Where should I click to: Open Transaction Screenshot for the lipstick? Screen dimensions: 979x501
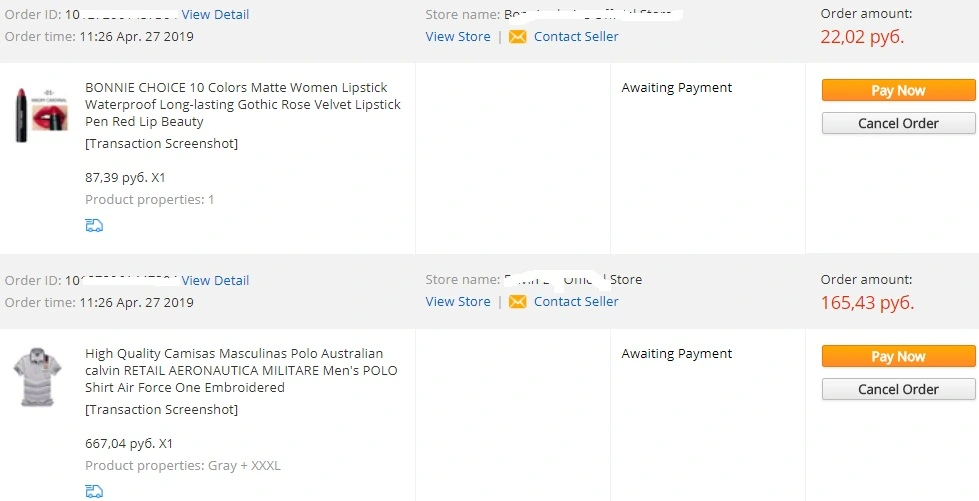coord(162,144)
